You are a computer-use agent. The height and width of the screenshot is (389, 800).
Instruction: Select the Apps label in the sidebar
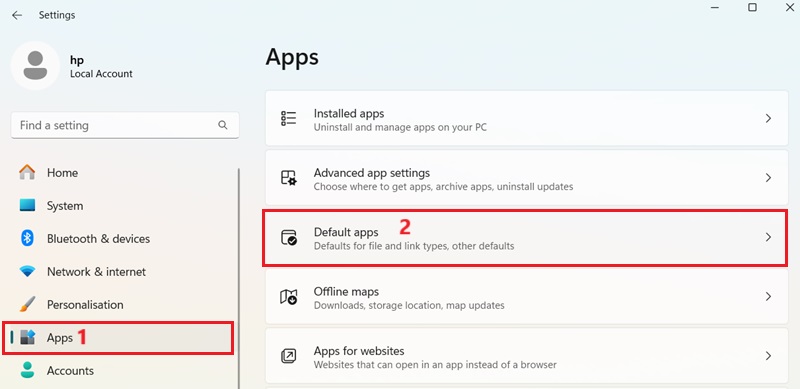click(x=60, y=338)
